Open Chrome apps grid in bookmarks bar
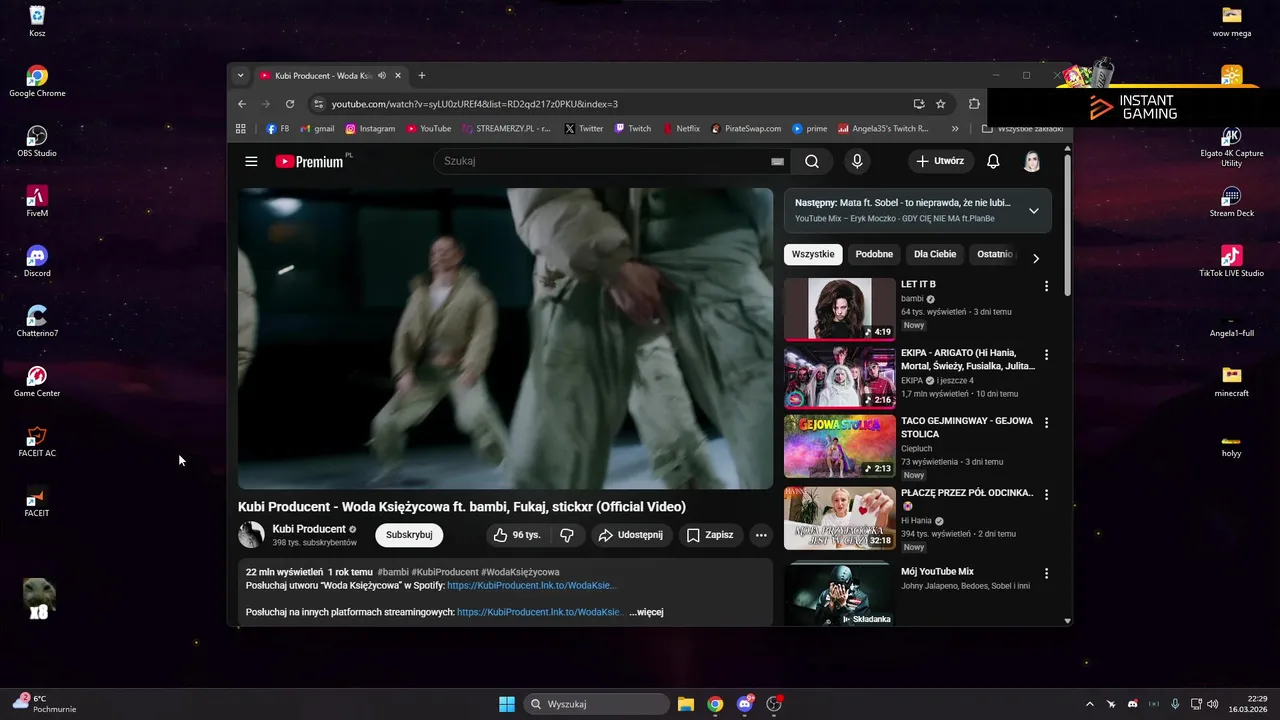Image resolution: width=1280 pixels, height=720 pixels. click(241, 129)
